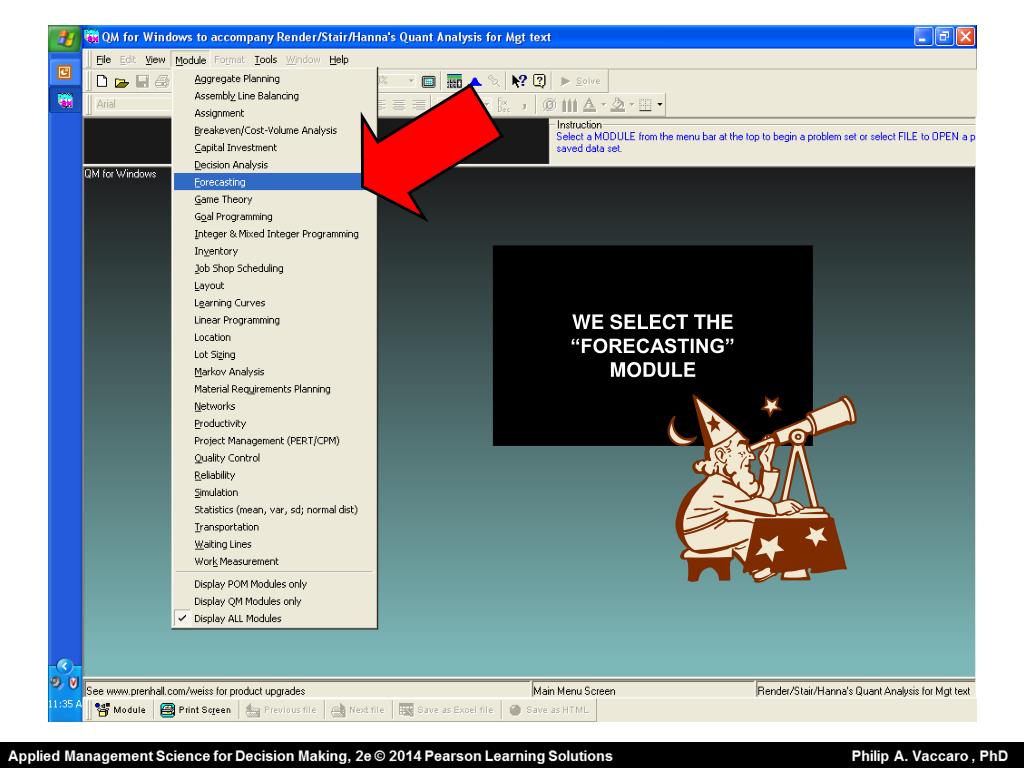Click the comma format icon
The image size is (1024, 768).
(524, 105)
